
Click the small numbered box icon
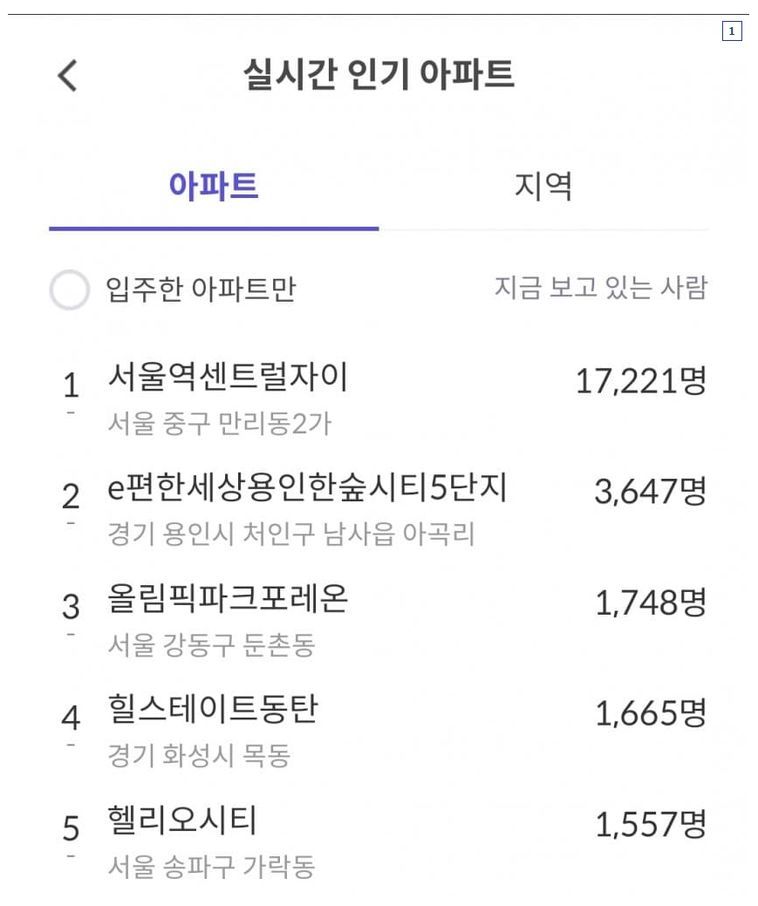[732, 32]
